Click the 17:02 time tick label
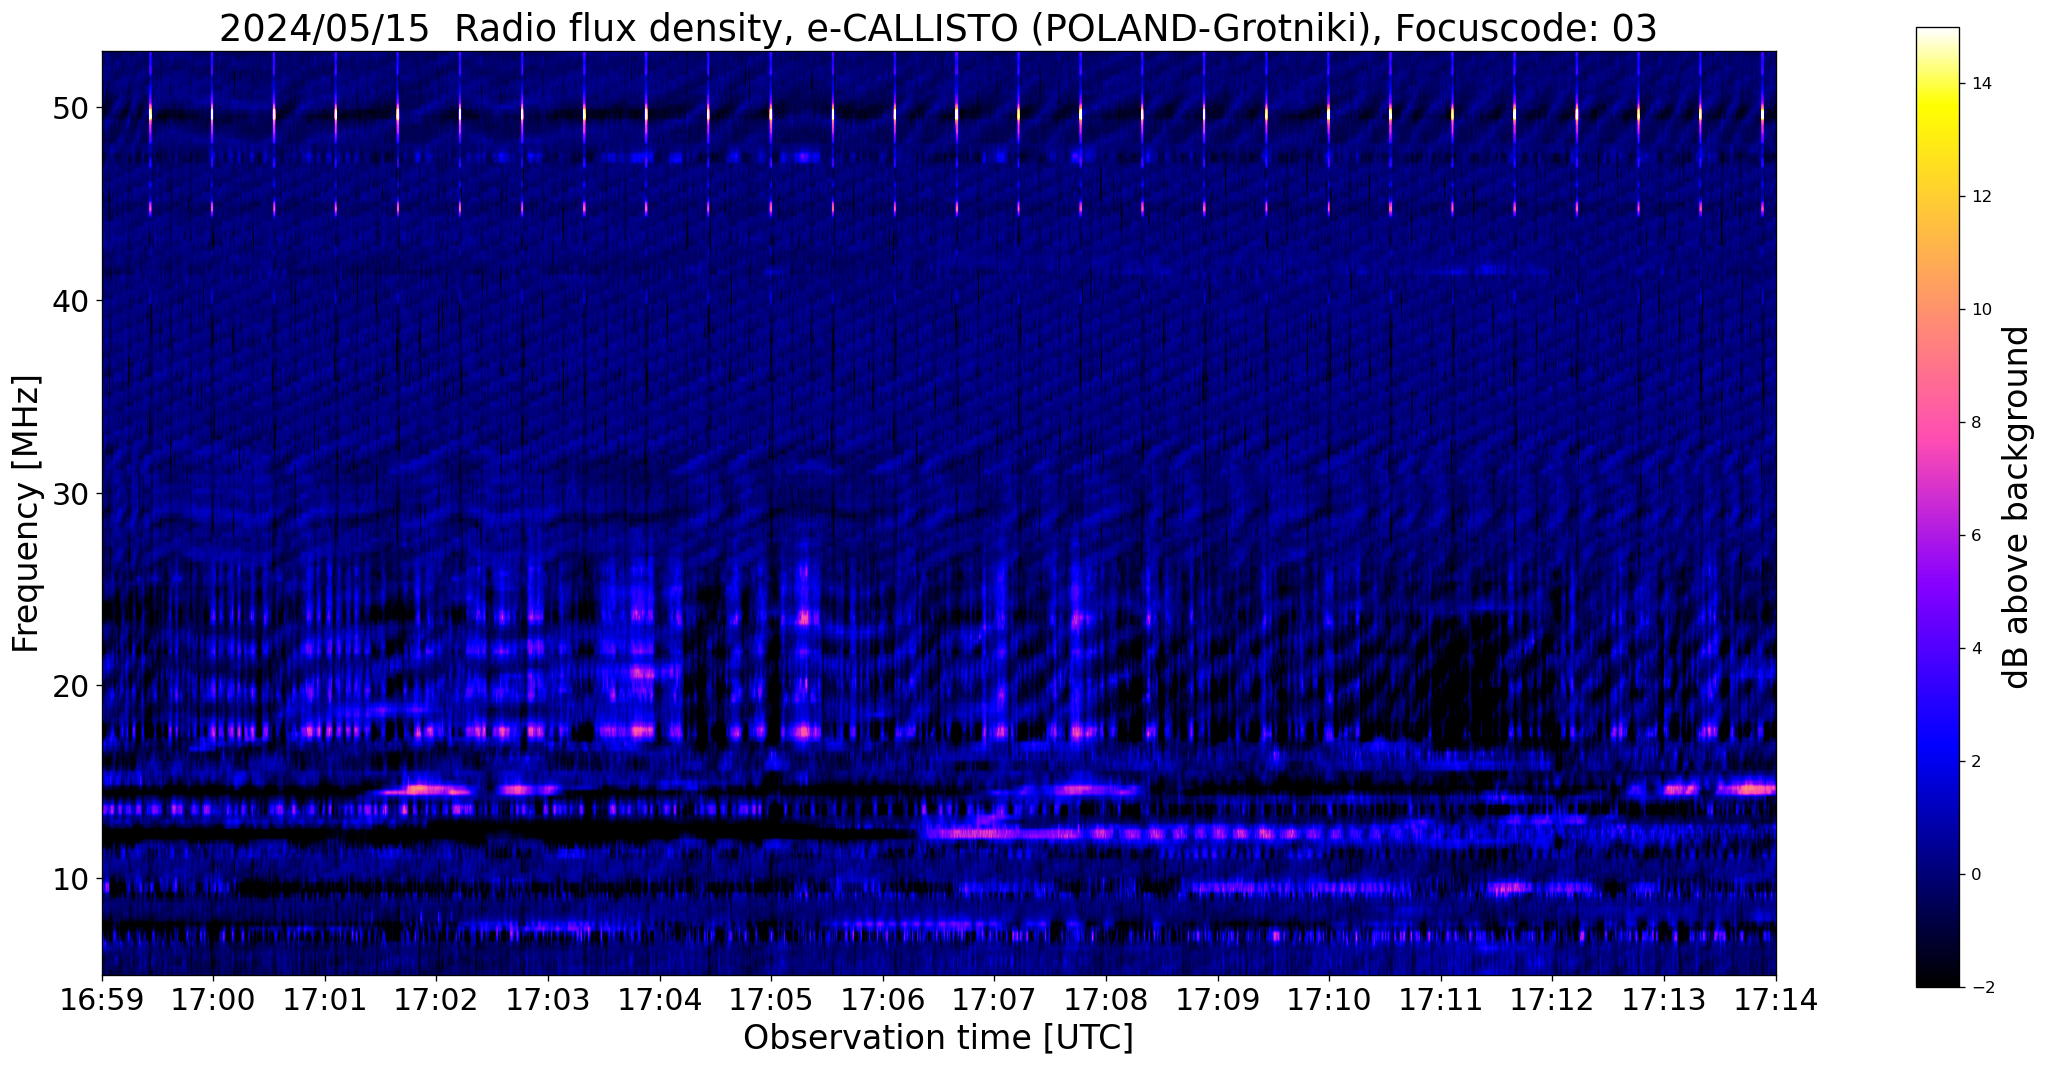Image resolution: width=2047 pixels, height=1067 pixels. (x=437, y=999)
